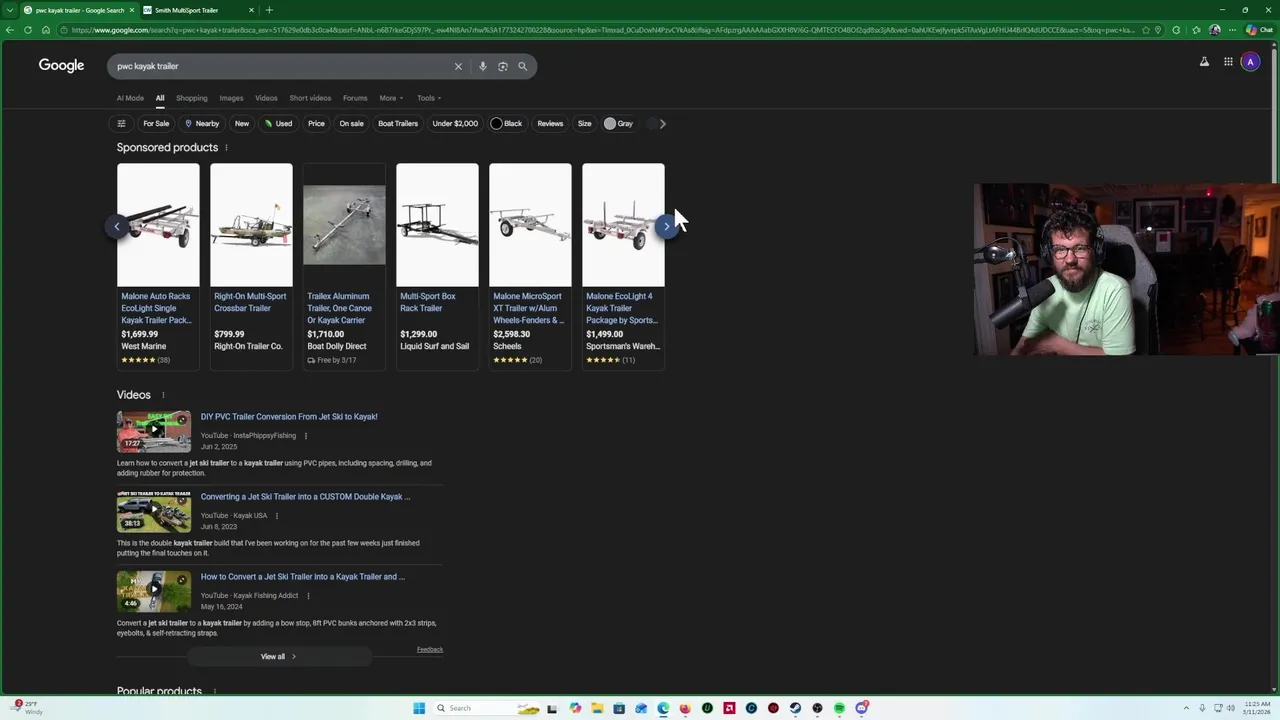This screenshot has width=1280, height=720.
Task: Switch to Forums results tab
Action: (355, 98)
